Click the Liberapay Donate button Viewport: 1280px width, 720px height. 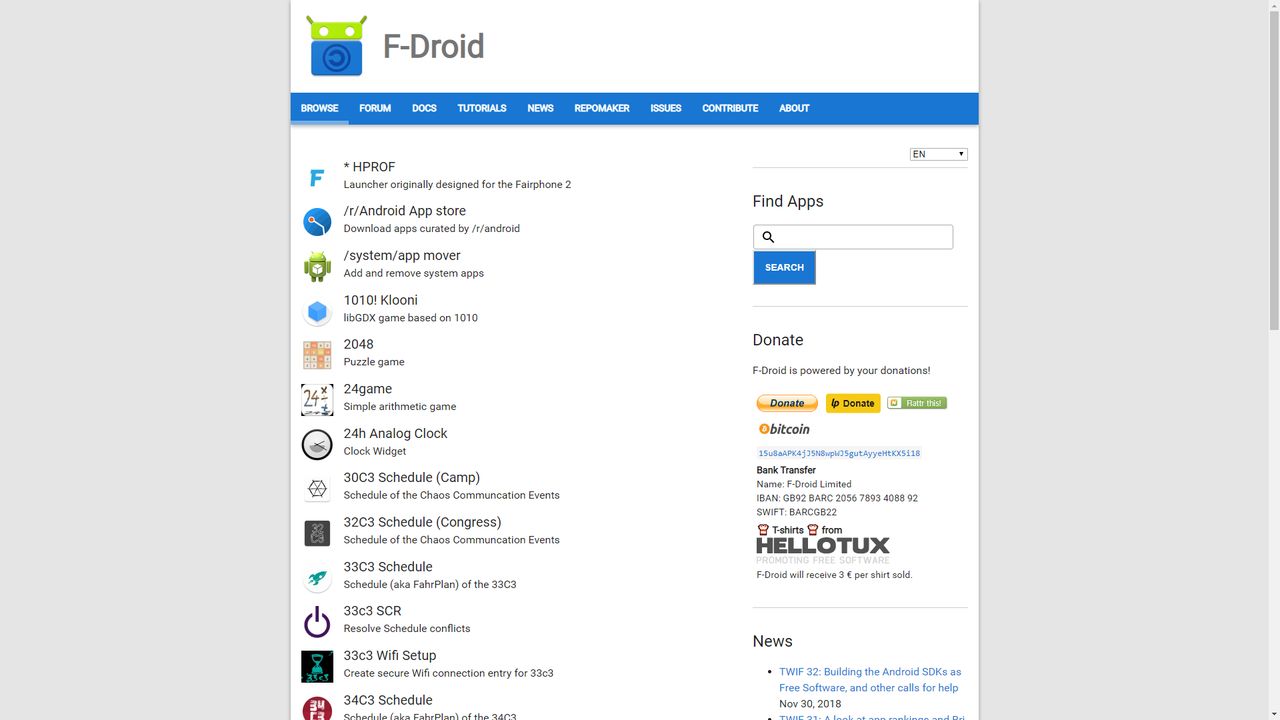click(853, 403)
